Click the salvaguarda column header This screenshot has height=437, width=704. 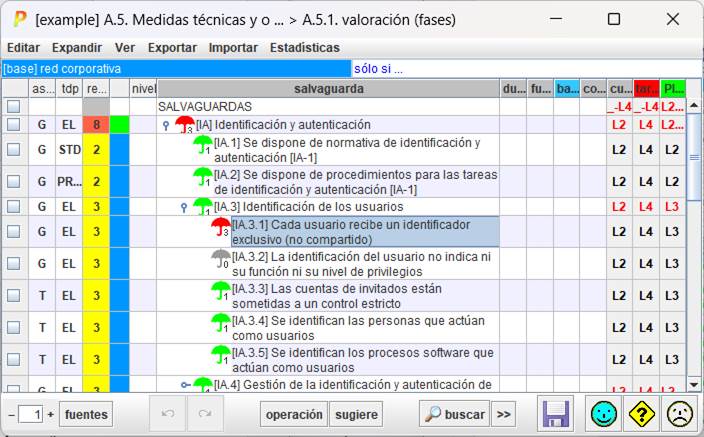[329, 89]
